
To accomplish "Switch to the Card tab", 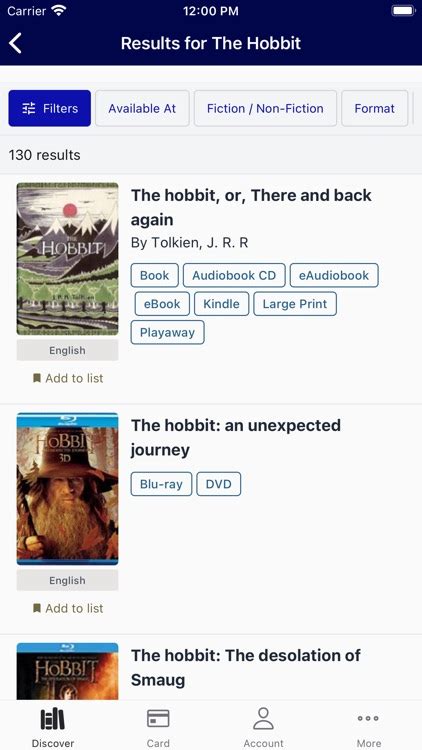I will pyautogui.click(x=158, y=727).
